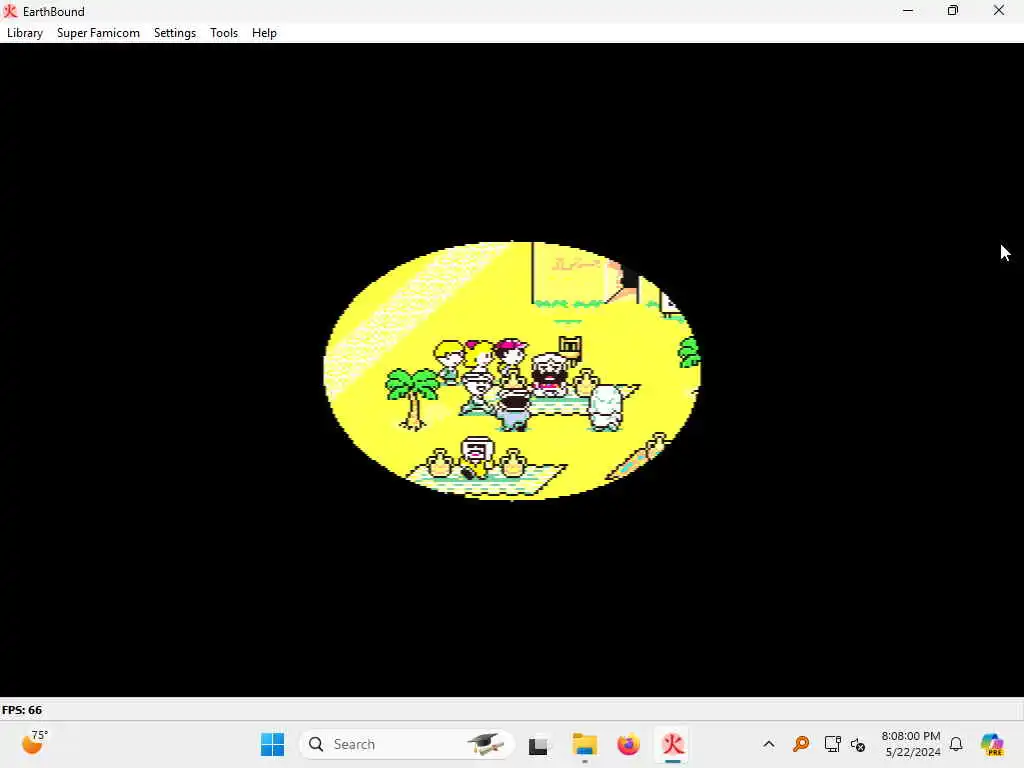Image resolution: width=1024 pixels, height=768 pixels.
Task: Click the bearded merchant in the game
Action: [x=549, y=374]
